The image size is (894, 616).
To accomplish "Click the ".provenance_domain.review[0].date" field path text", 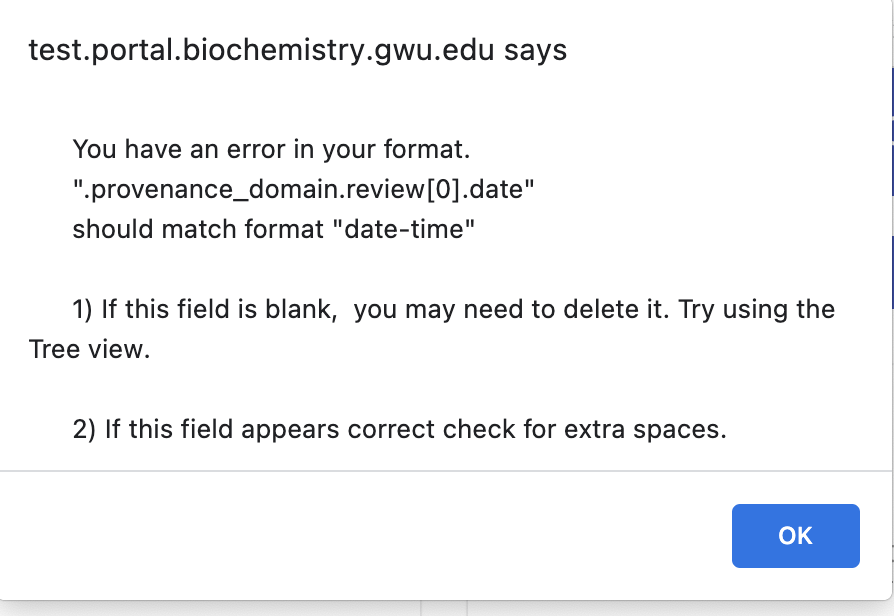I will [x=302, y=189].
